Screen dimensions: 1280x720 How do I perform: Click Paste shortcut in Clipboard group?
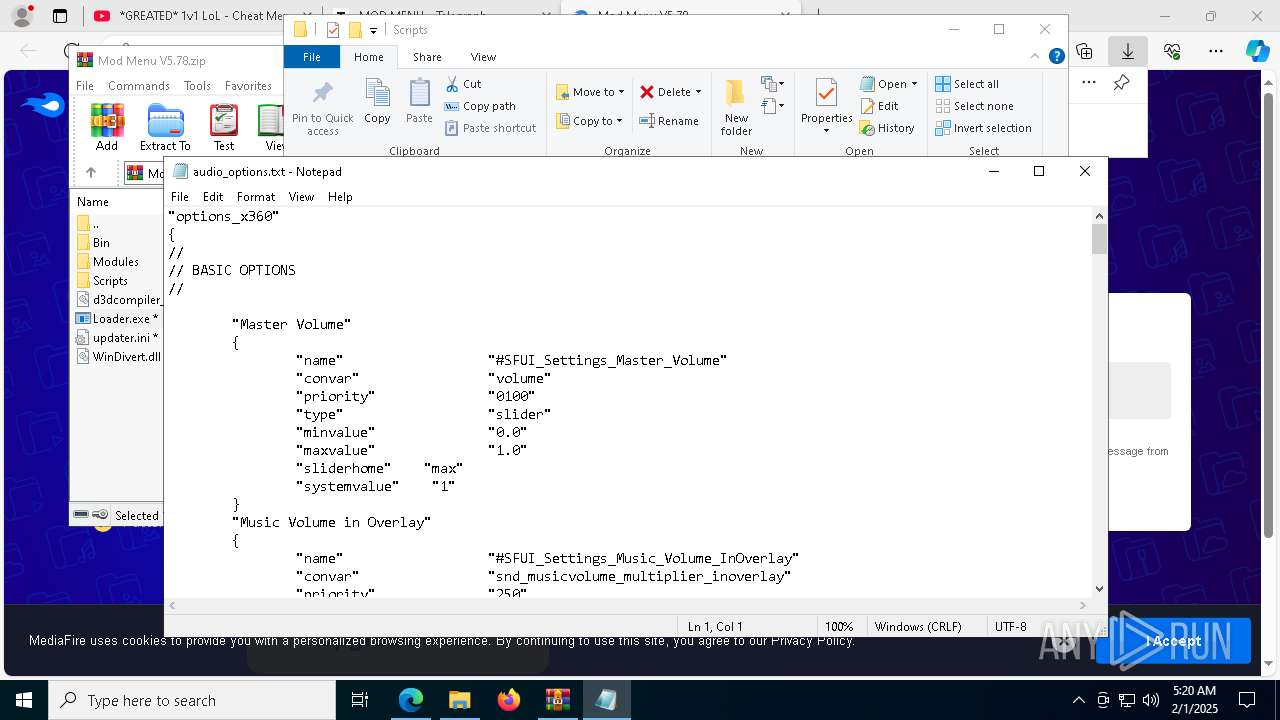point(490,128)
